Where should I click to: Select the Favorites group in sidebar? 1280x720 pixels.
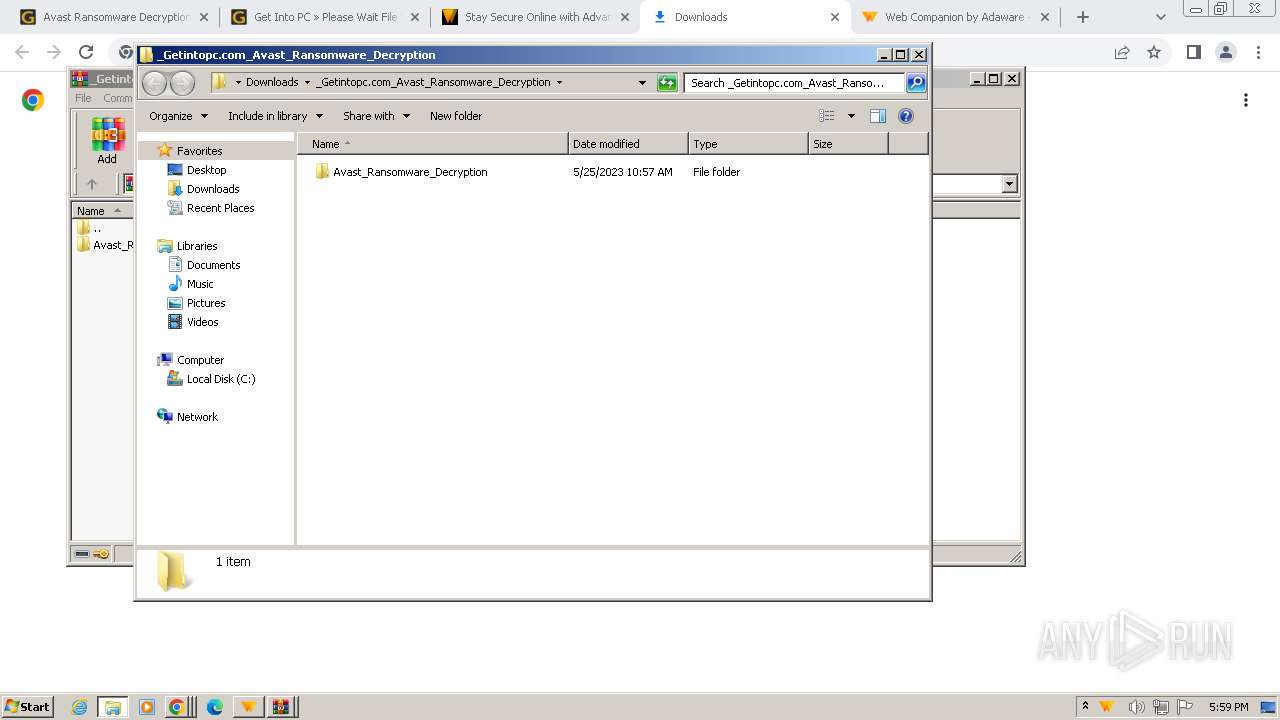(199, 151)
